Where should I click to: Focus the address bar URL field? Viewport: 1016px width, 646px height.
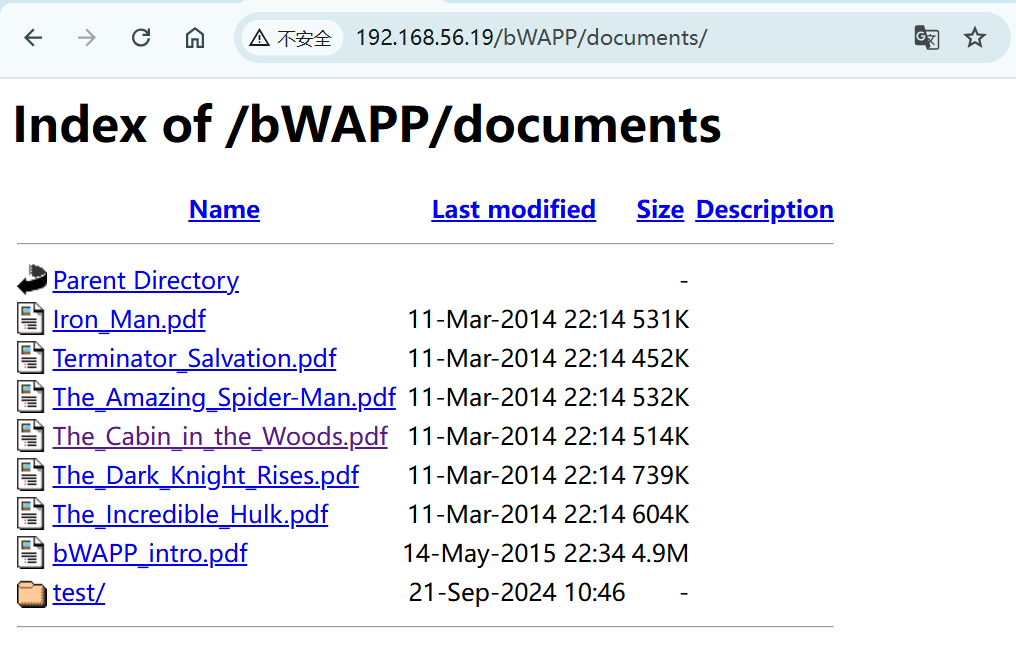[x=600, y=38]
